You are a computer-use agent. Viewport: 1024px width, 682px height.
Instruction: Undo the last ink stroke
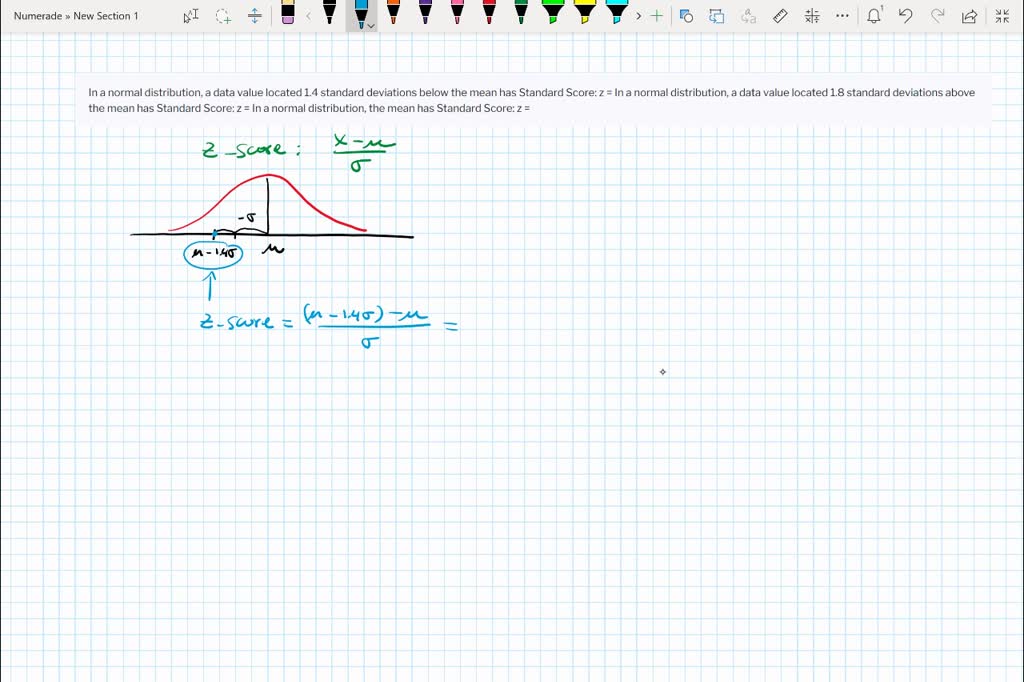tap(905, 16)
